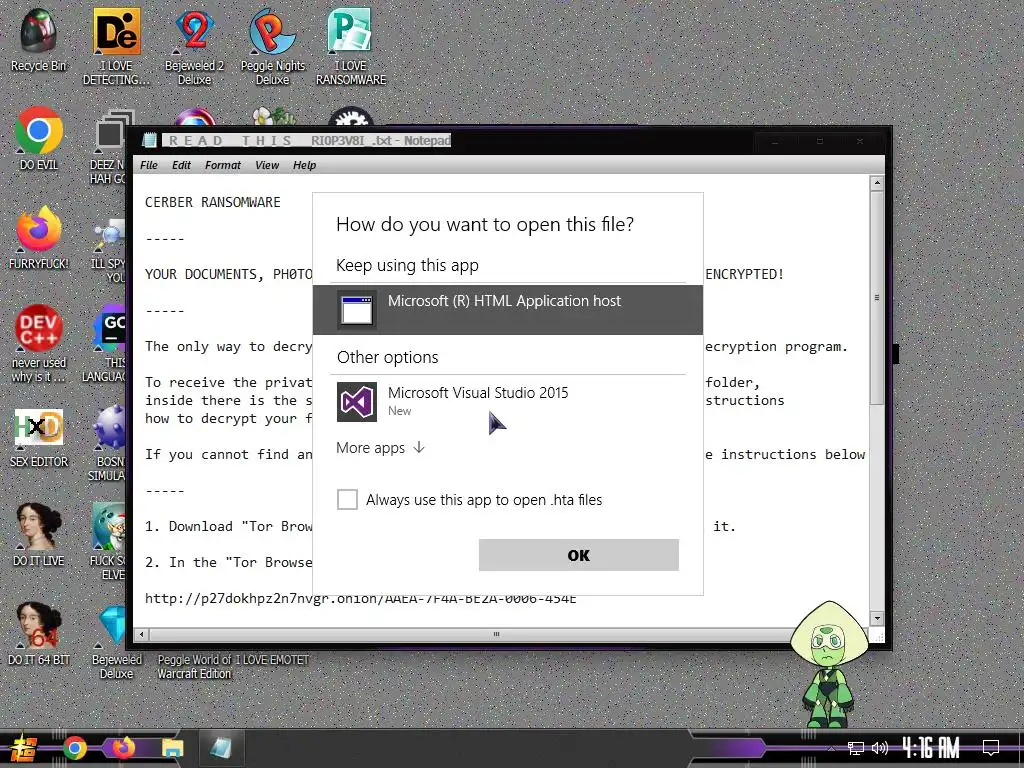
Task: Open the I LOVE RANSOMWARE Publisher shortcut
Action: pyautogui.click(x=351, y=46)
